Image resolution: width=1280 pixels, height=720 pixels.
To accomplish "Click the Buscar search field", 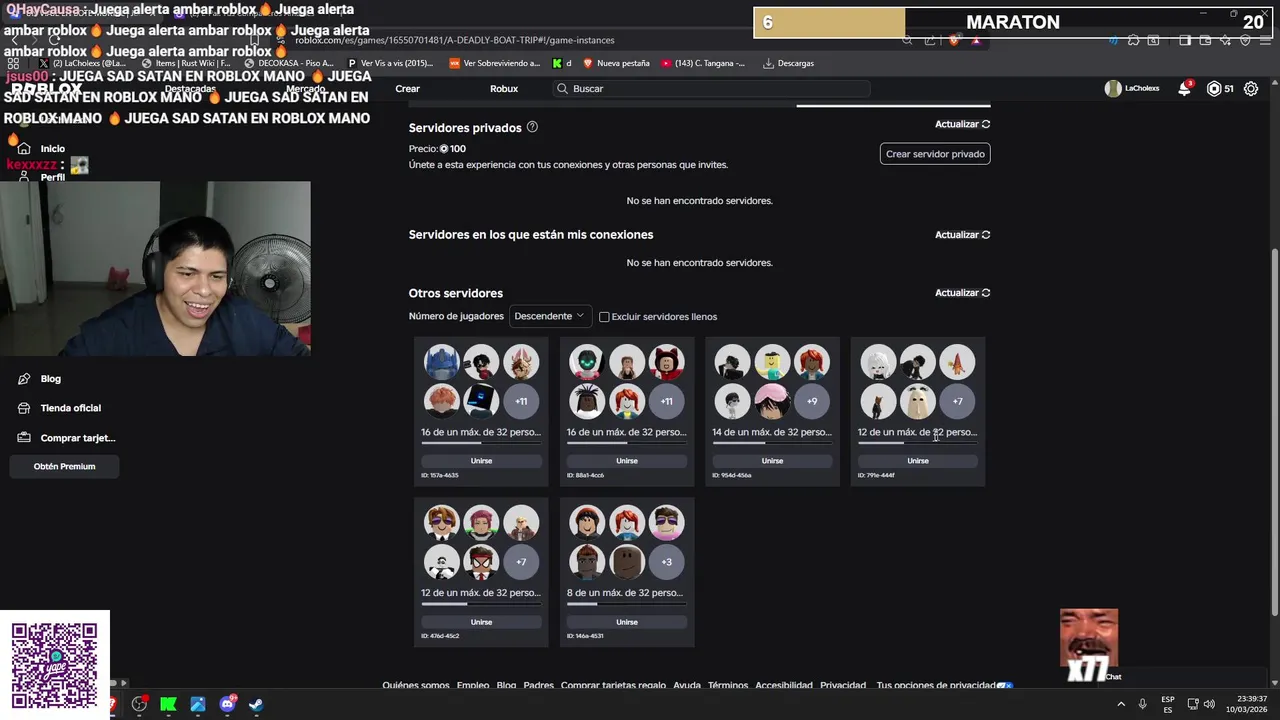I will click(711, 88).
